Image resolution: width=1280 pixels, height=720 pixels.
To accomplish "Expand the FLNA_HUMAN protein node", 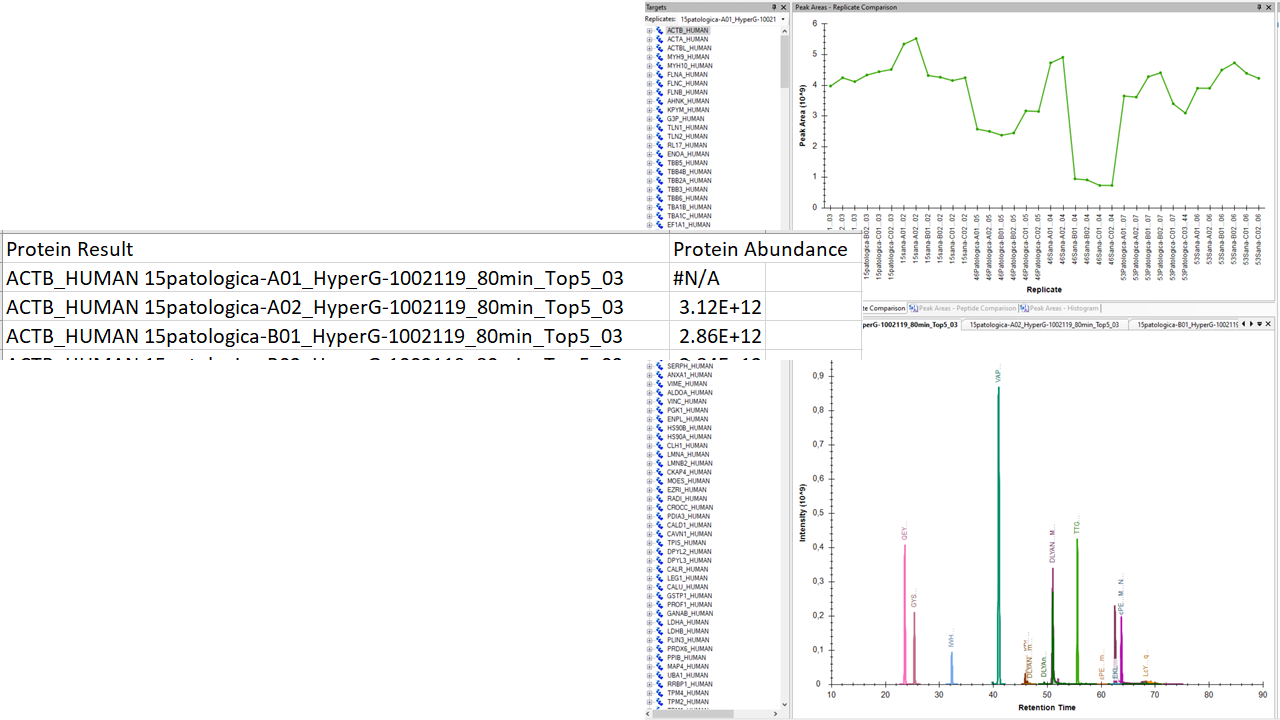I will click(x=649, y=75).
